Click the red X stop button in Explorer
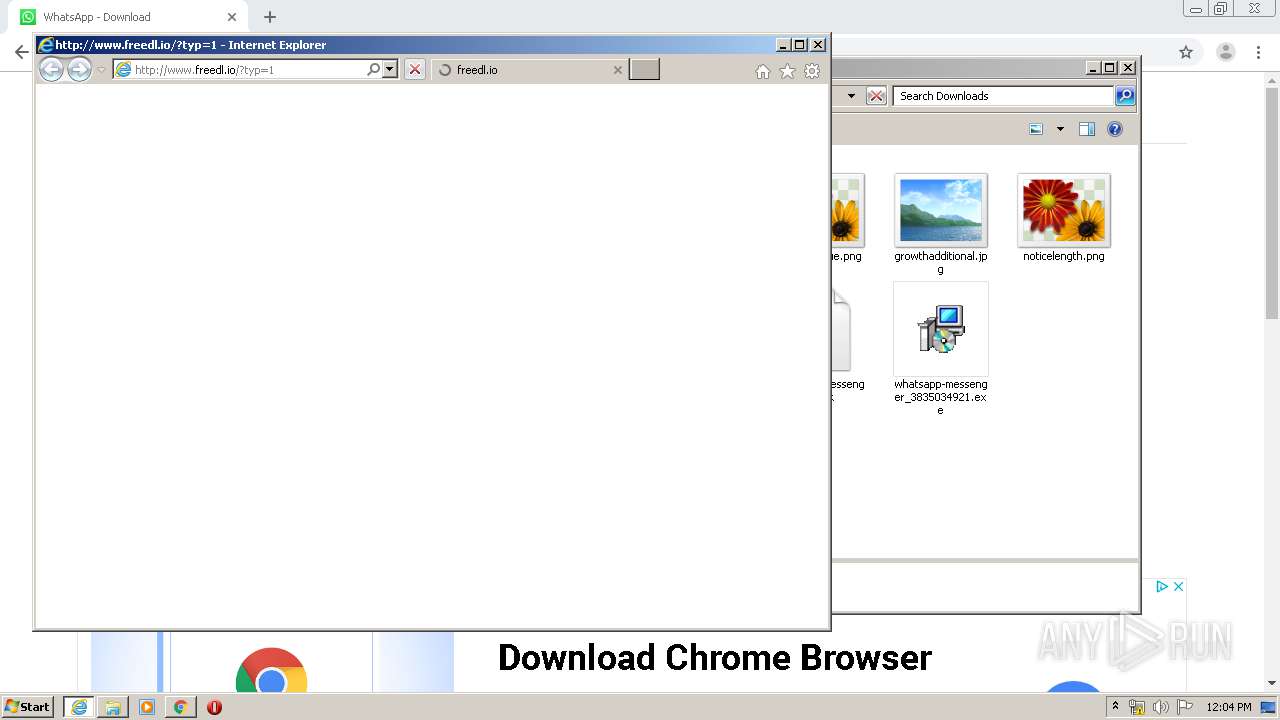The height and width of the screenshot is (720, 1280). [x=876, y=96]
